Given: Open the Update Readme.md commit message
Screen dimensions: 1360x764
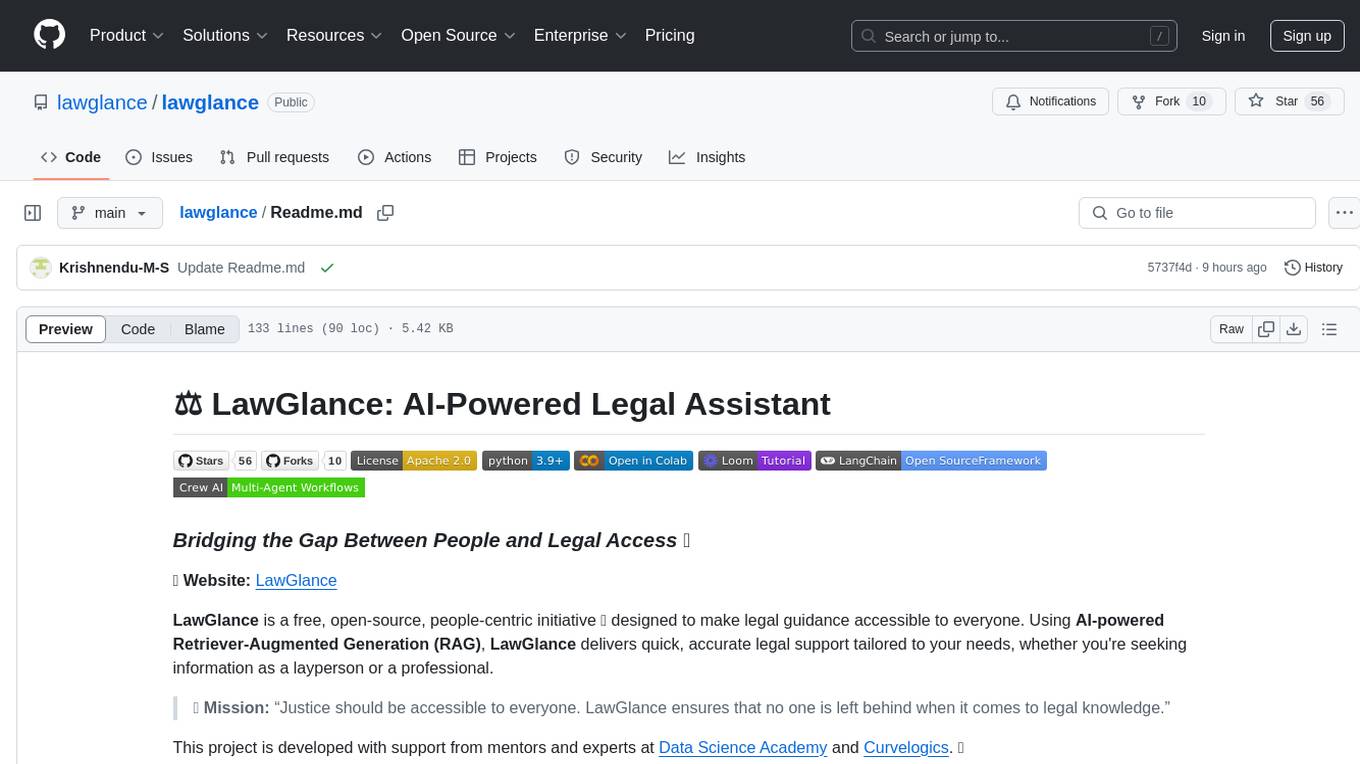Looking at the screenshot, I should pos(241,268).
